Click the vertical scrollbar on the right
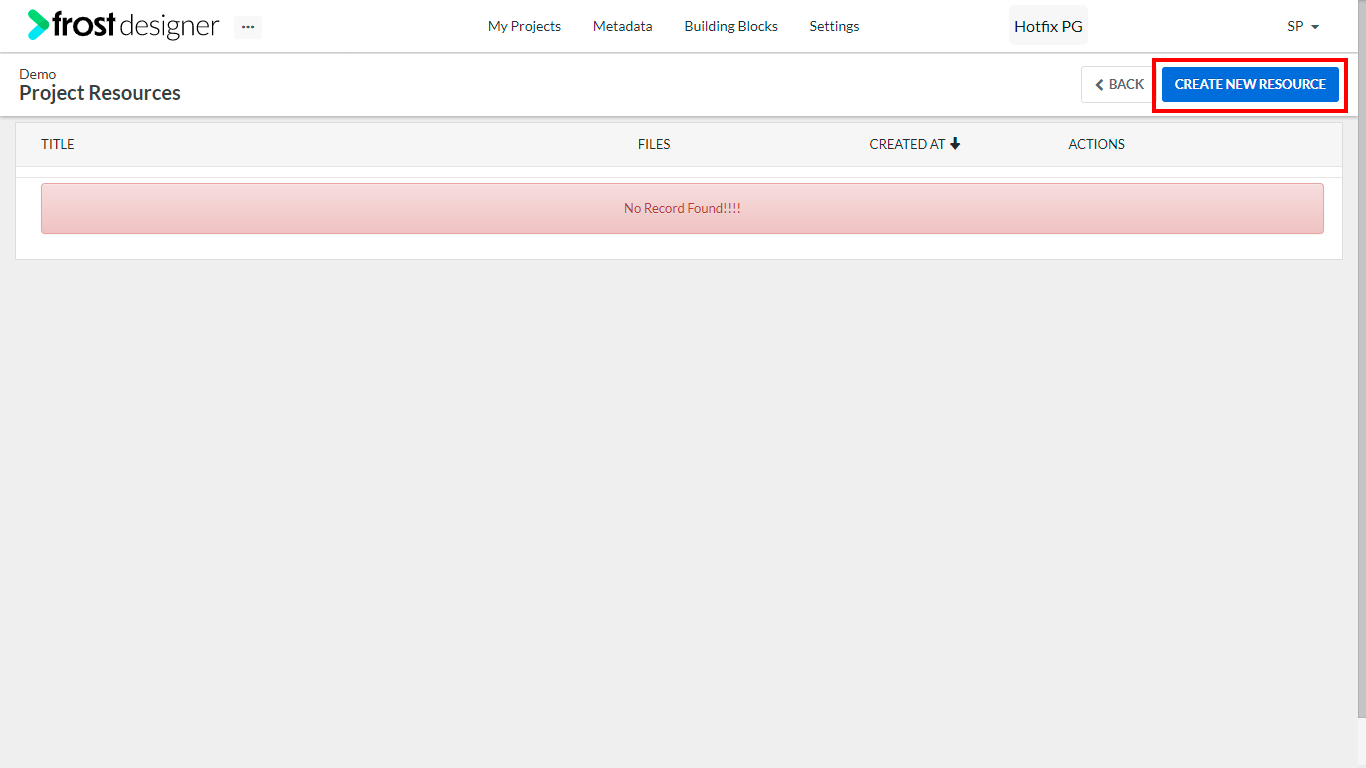Viewport: 1366px width, 768px height. [x=1362, y=360]
